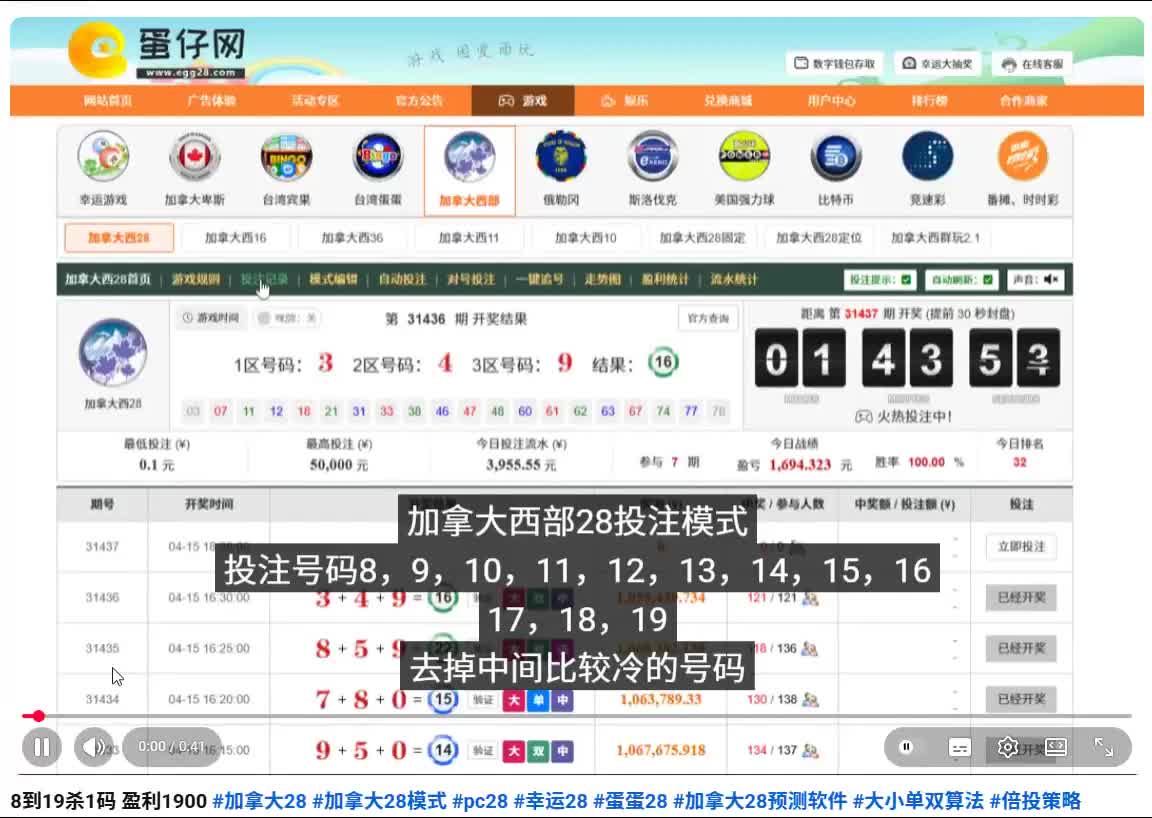Screen dimensions: 1152x818
Task: Click the 数字钱包存取 button
Action: tap(835, 64)
